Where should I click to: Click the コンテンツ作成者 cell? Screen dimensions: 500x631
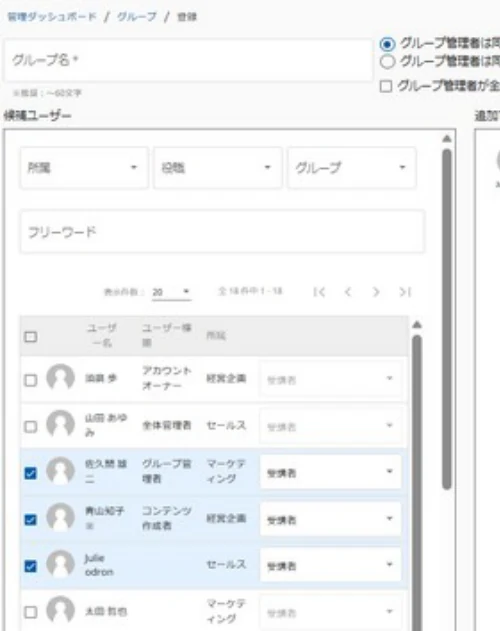pyautogui.click(x=166, y=518)
